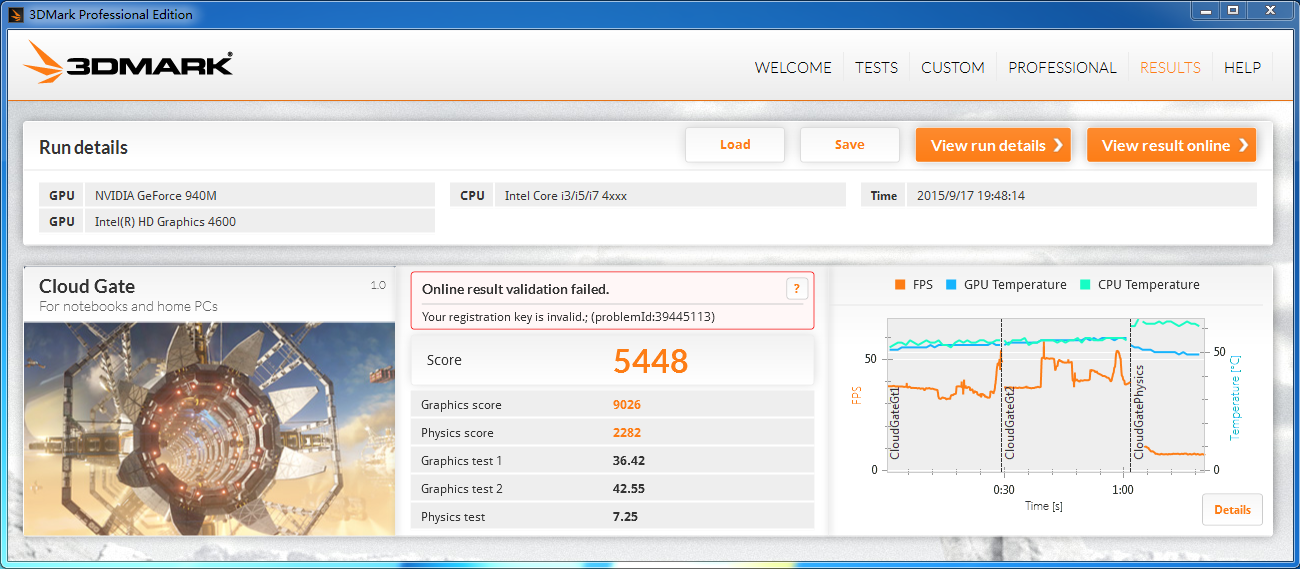Maximize the 3DMark window
This screenshot has width=1300, height=569.
[1233, 10]
